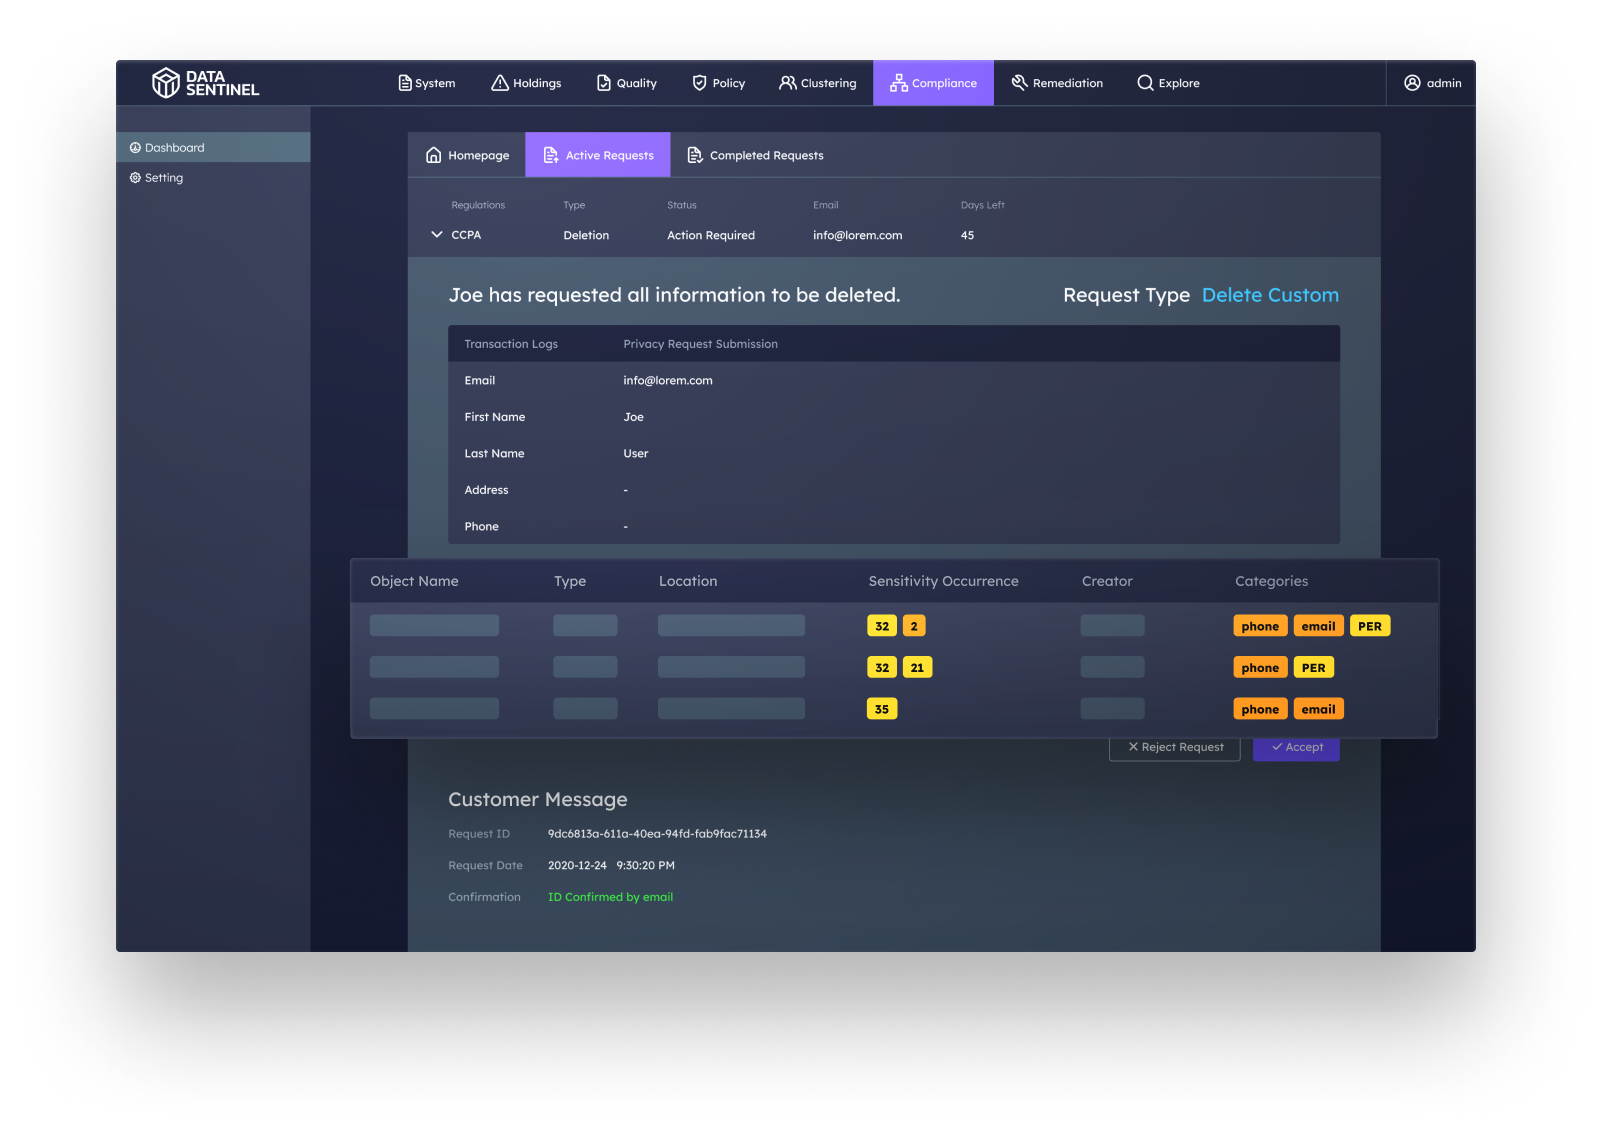Click the Reject Request button
This screenshot has width=1600, height=1132.
click(x=1174, y=747)
